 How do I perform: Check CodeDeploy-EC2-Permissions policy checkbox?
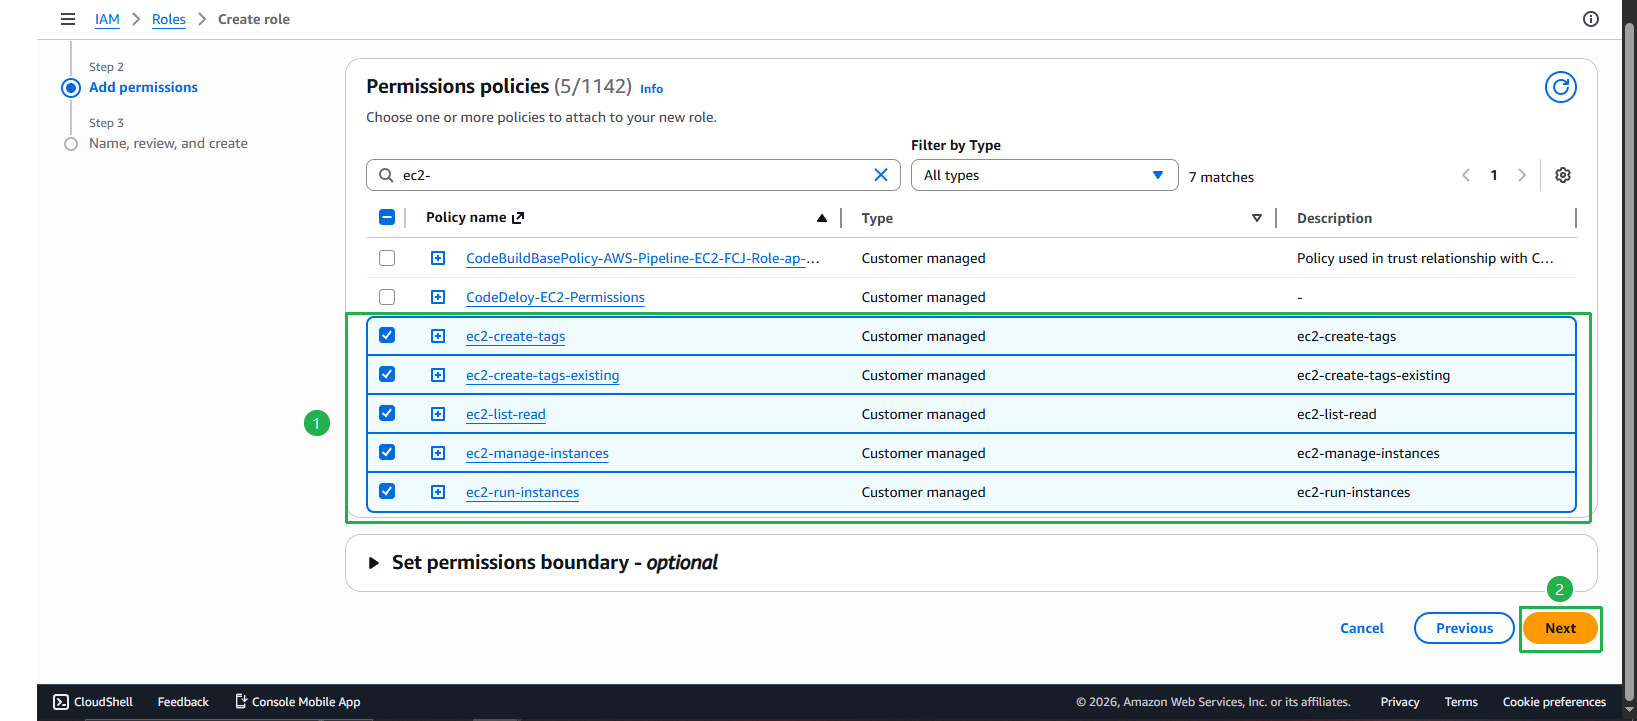pos(387,297)
